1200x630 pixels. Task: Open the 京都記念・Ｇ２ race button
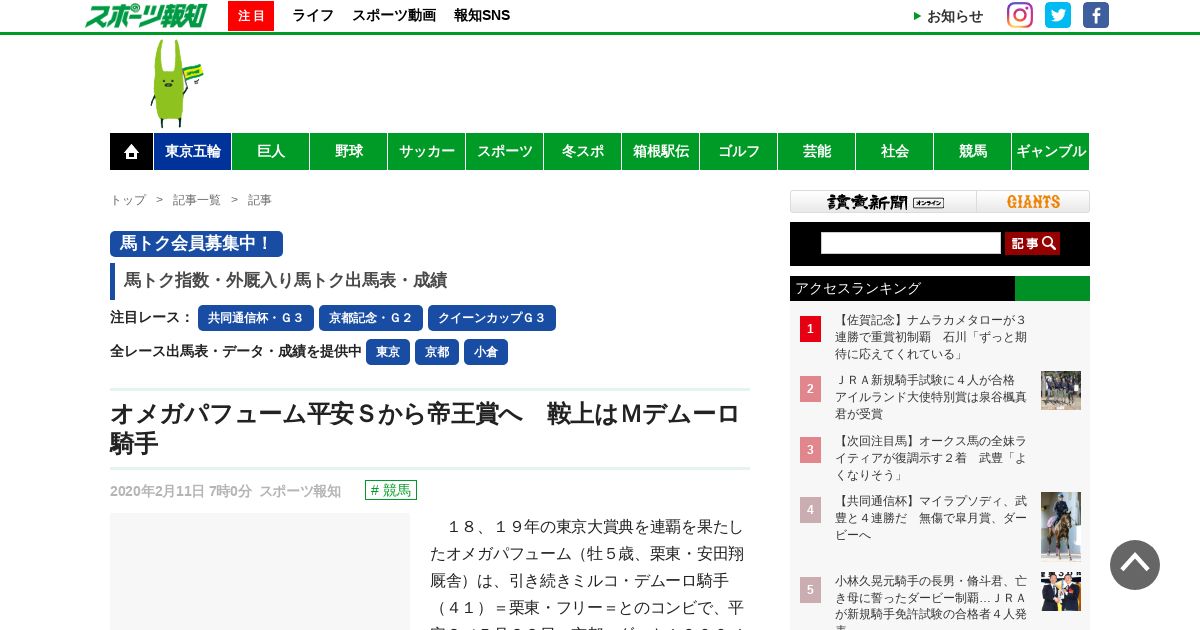pyautogui.click(x=371, y=318)
